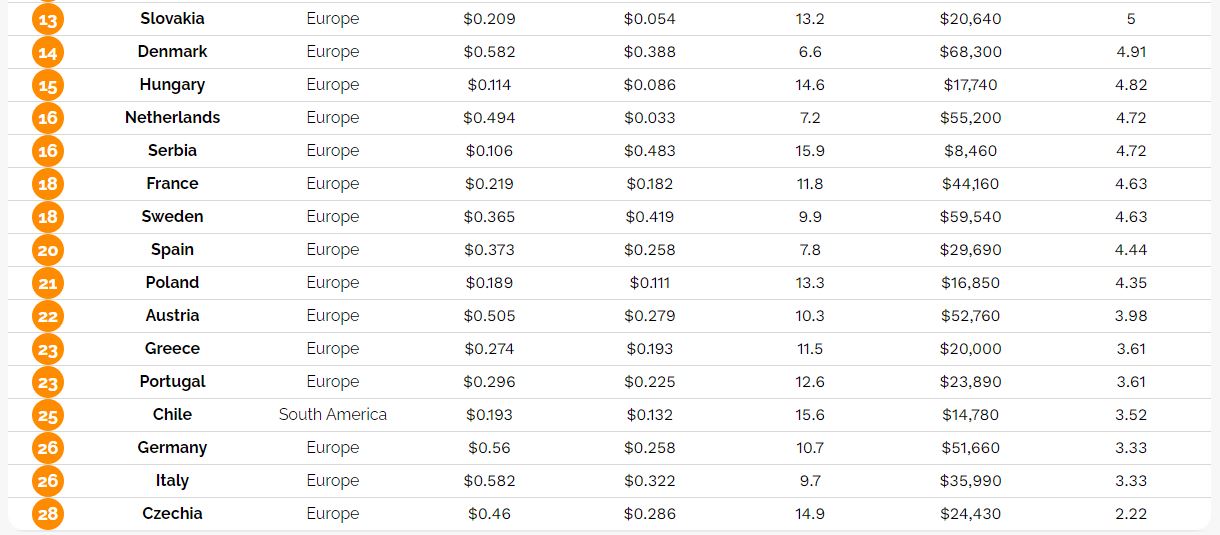
Task: Click the orange rank 13 badge
Action: 47,20
